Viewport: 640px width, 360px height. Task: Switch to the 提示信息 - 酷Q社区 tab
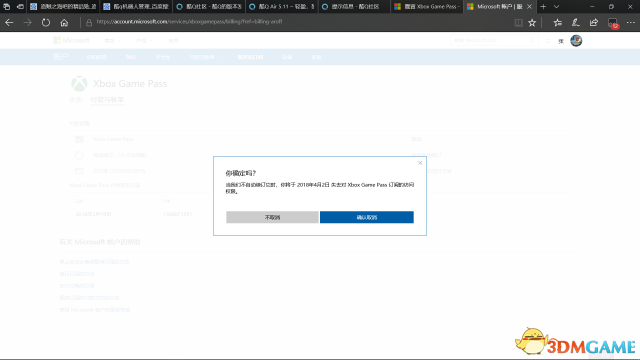(354, 7)
